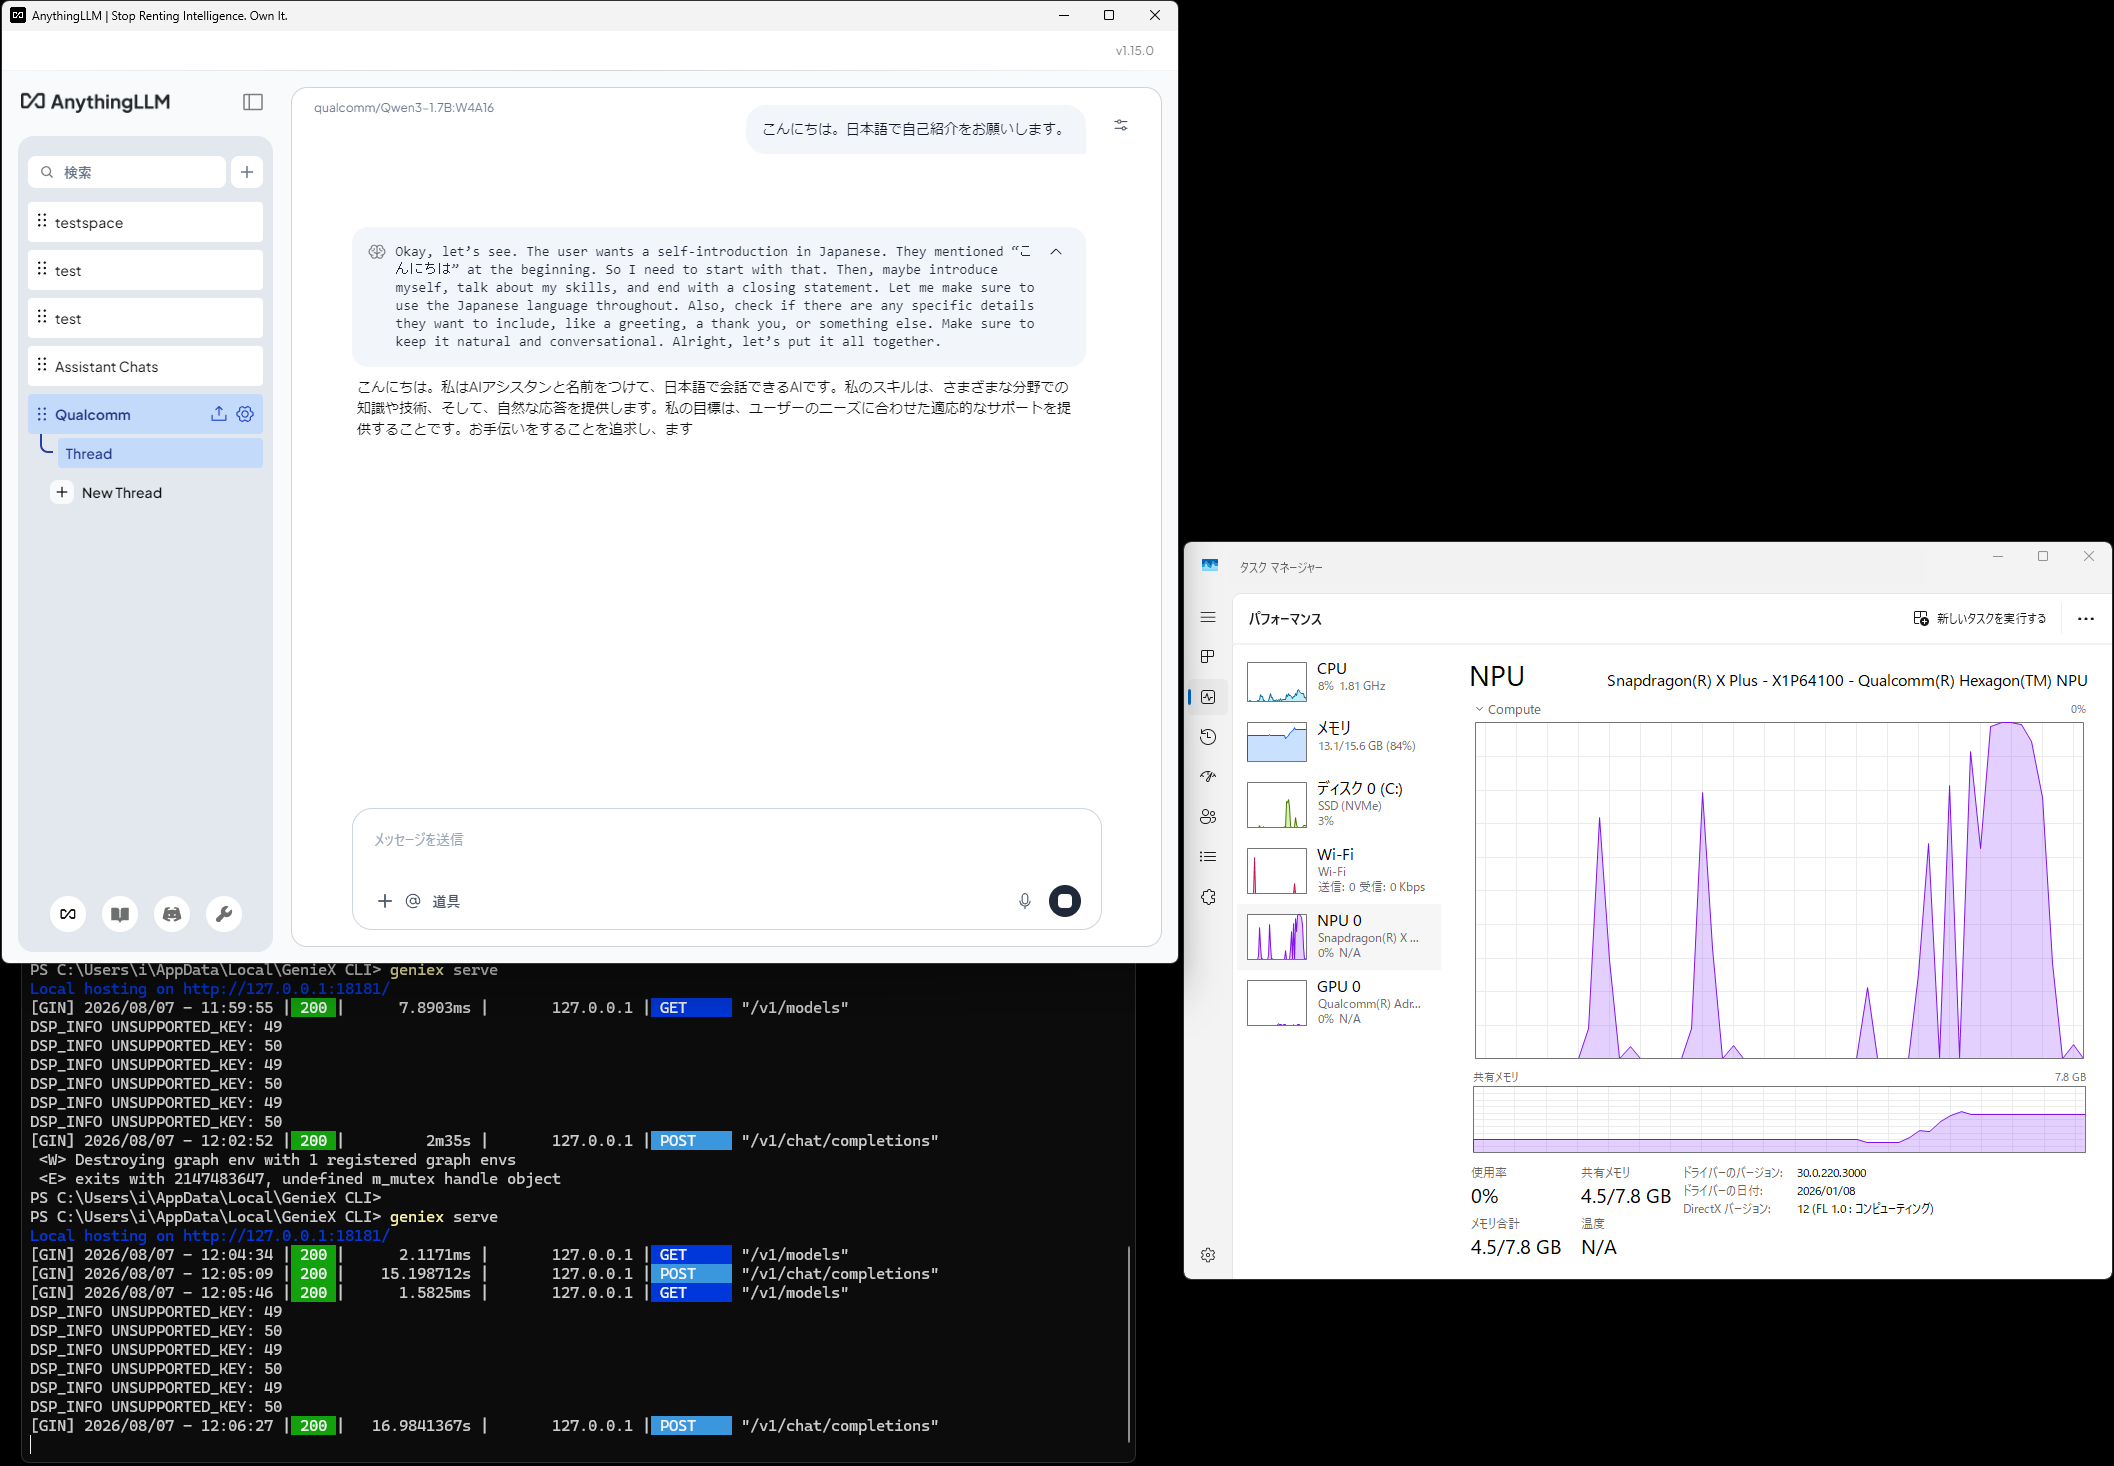Click the AnythingLLM logo in the sidebar header

96,102
